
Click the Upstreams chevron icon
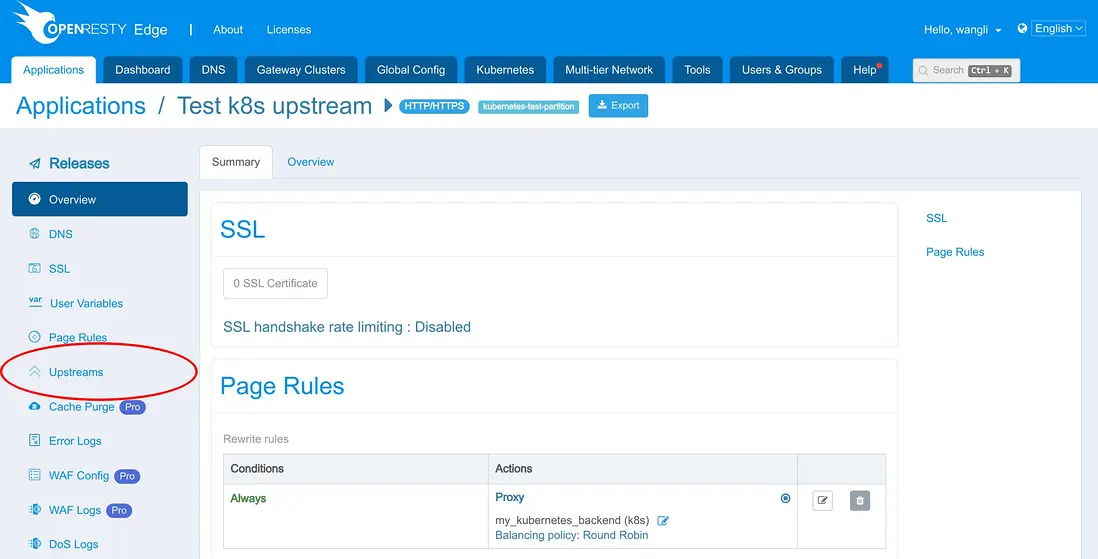[x=34, y=372]
